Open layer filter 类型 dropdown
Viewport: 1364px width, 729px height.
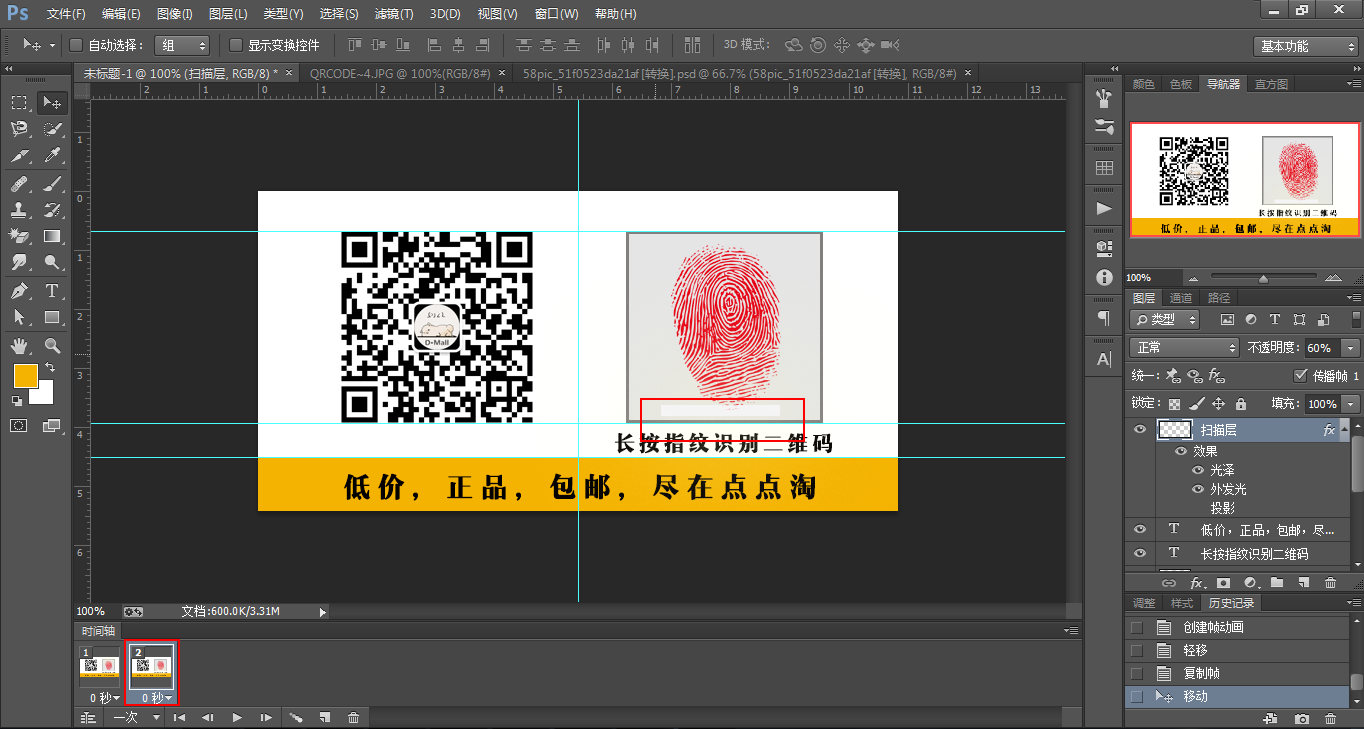pyautogui.click(x=1165, y=320)
